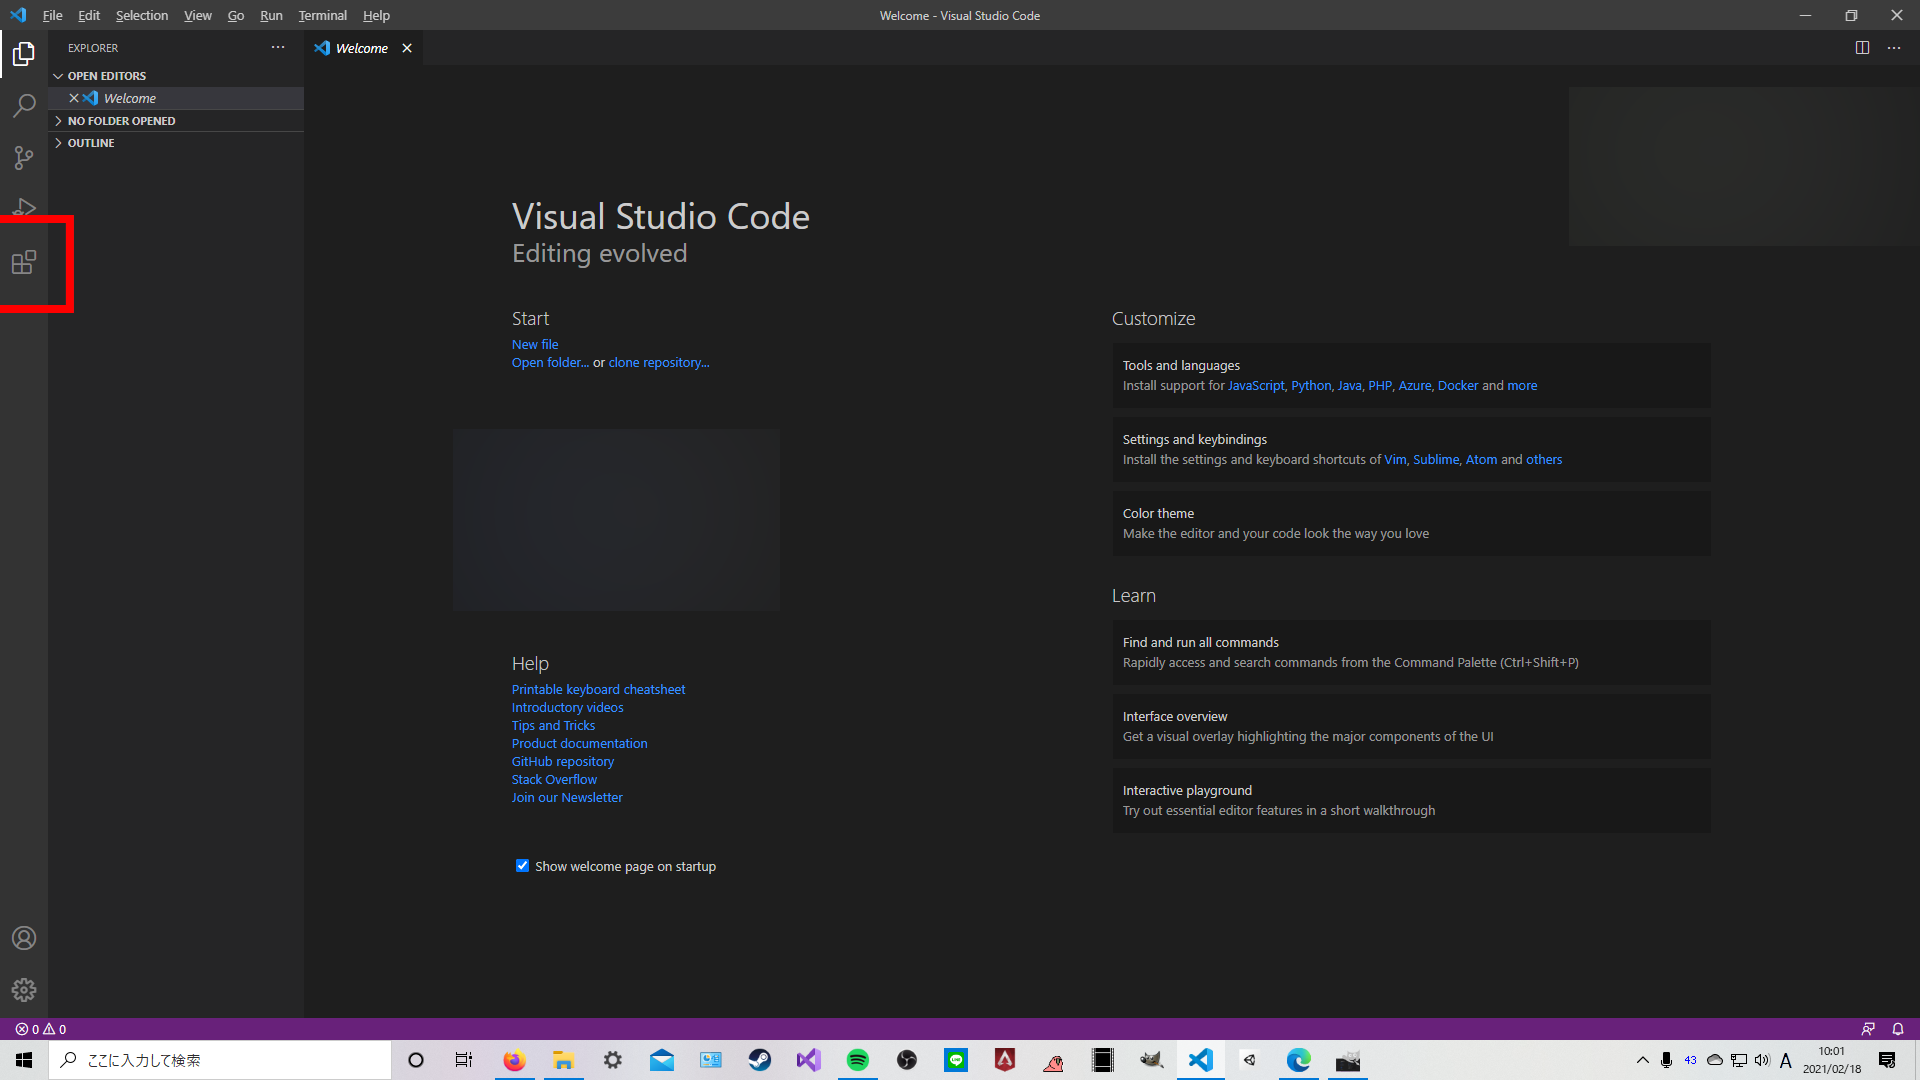1920x1080 pixels.
Task: Open the Manage gear icon
Action: tap(23, 990)
